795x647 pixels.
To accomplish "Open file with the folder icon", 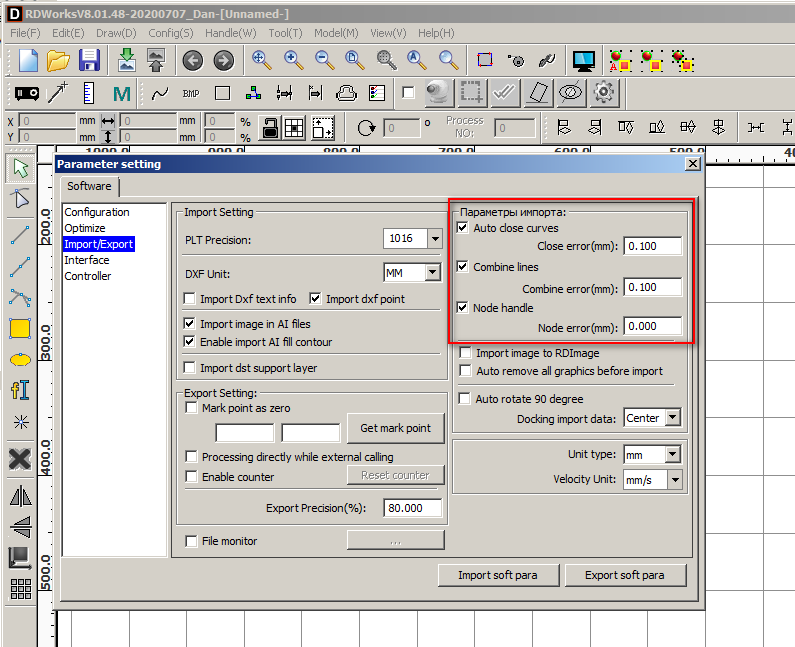I will (59, 60).
